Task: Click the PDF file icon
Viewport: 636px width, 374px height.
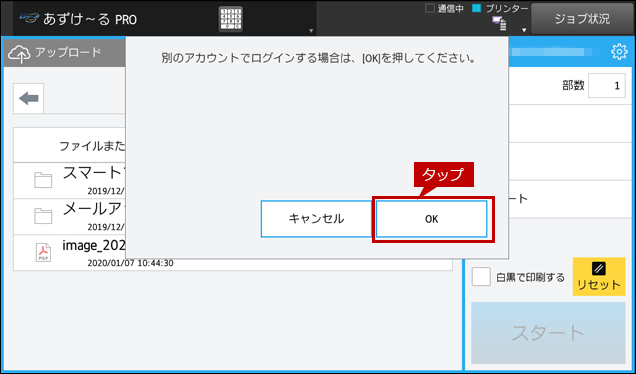Action: tap(43, 252)
